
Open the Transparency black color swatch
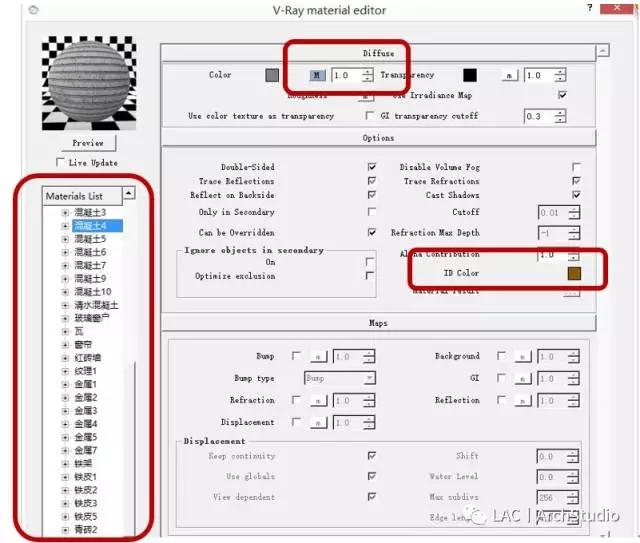(470, 75)
